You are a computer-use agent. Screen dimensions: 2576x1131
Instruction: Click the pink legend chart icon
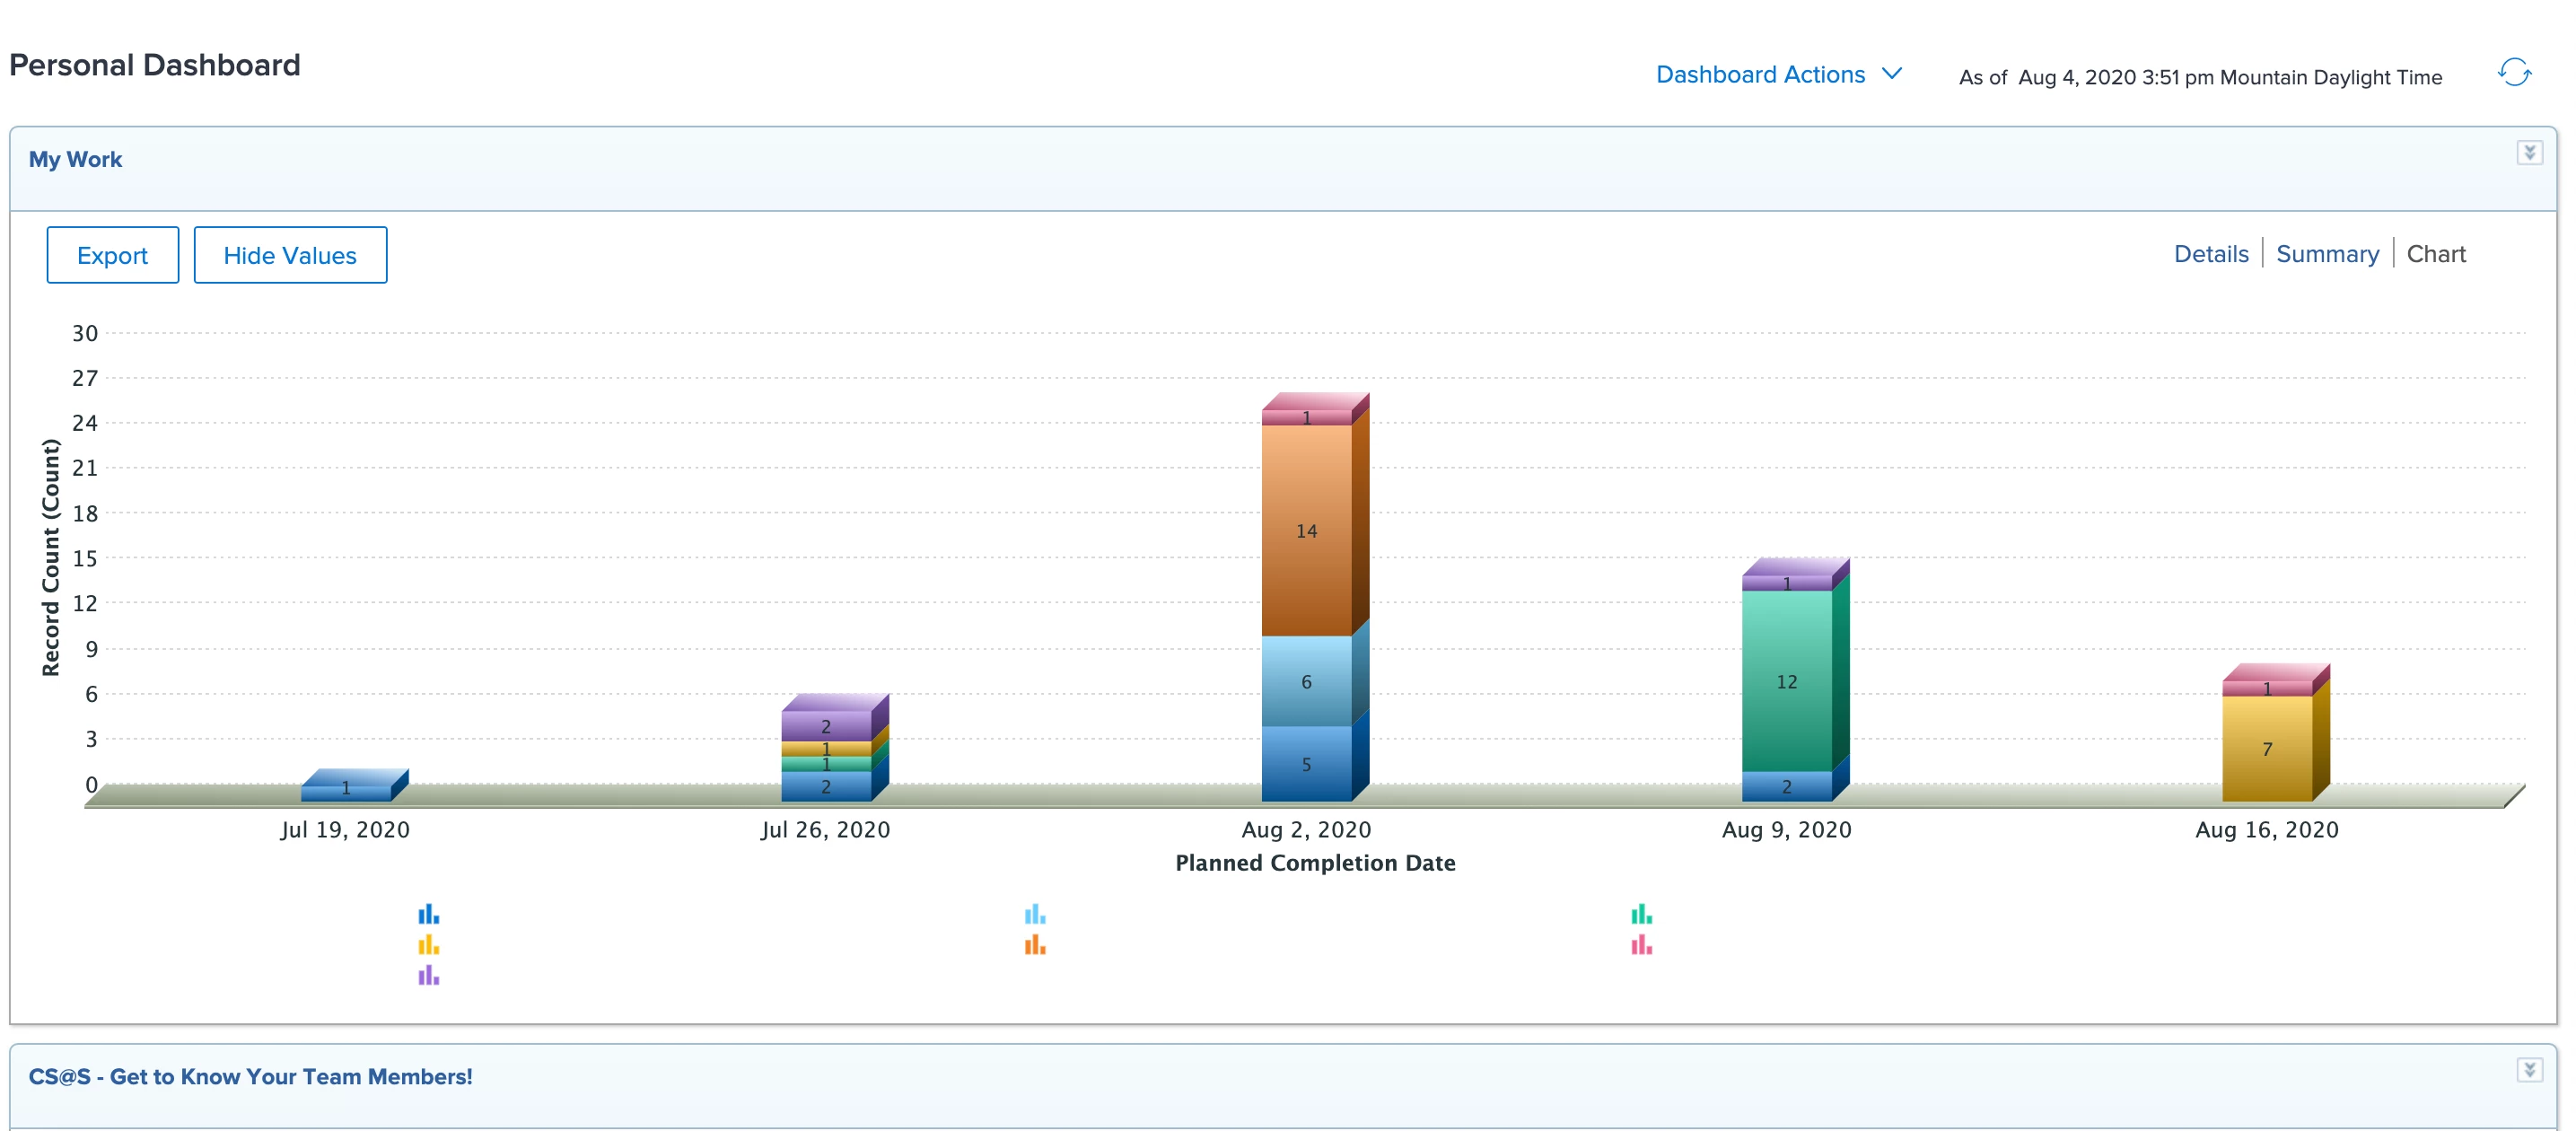tap(1641, 945)
